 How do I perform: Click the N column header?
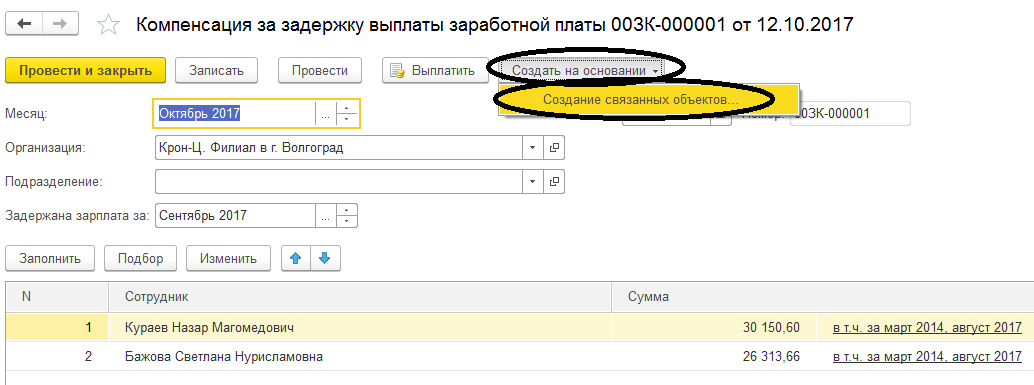click(57, 297)
